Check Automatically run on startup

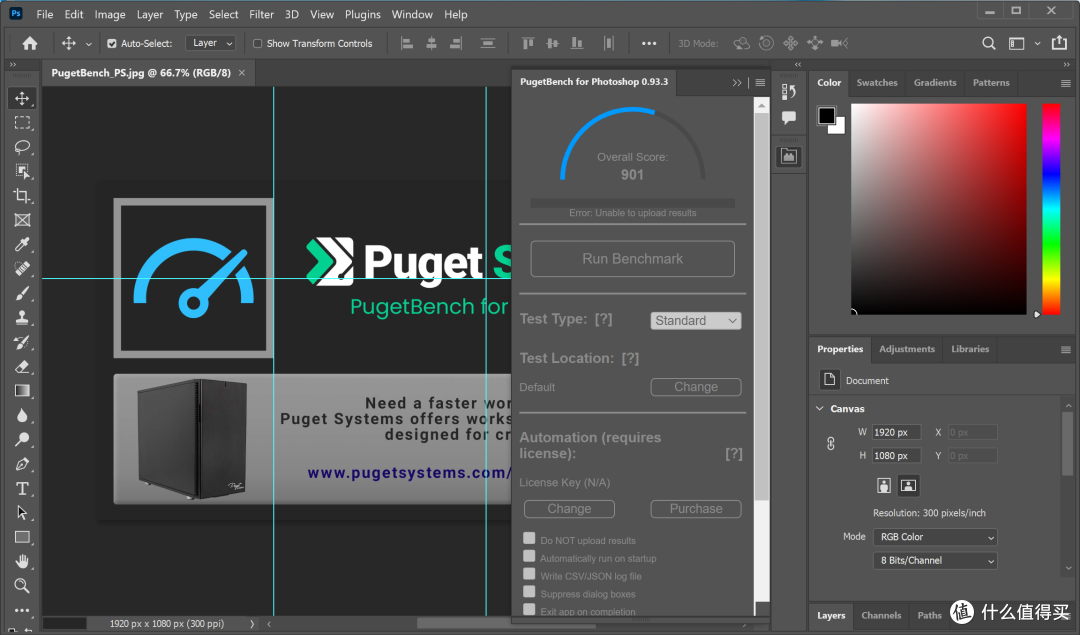point(529,556)
